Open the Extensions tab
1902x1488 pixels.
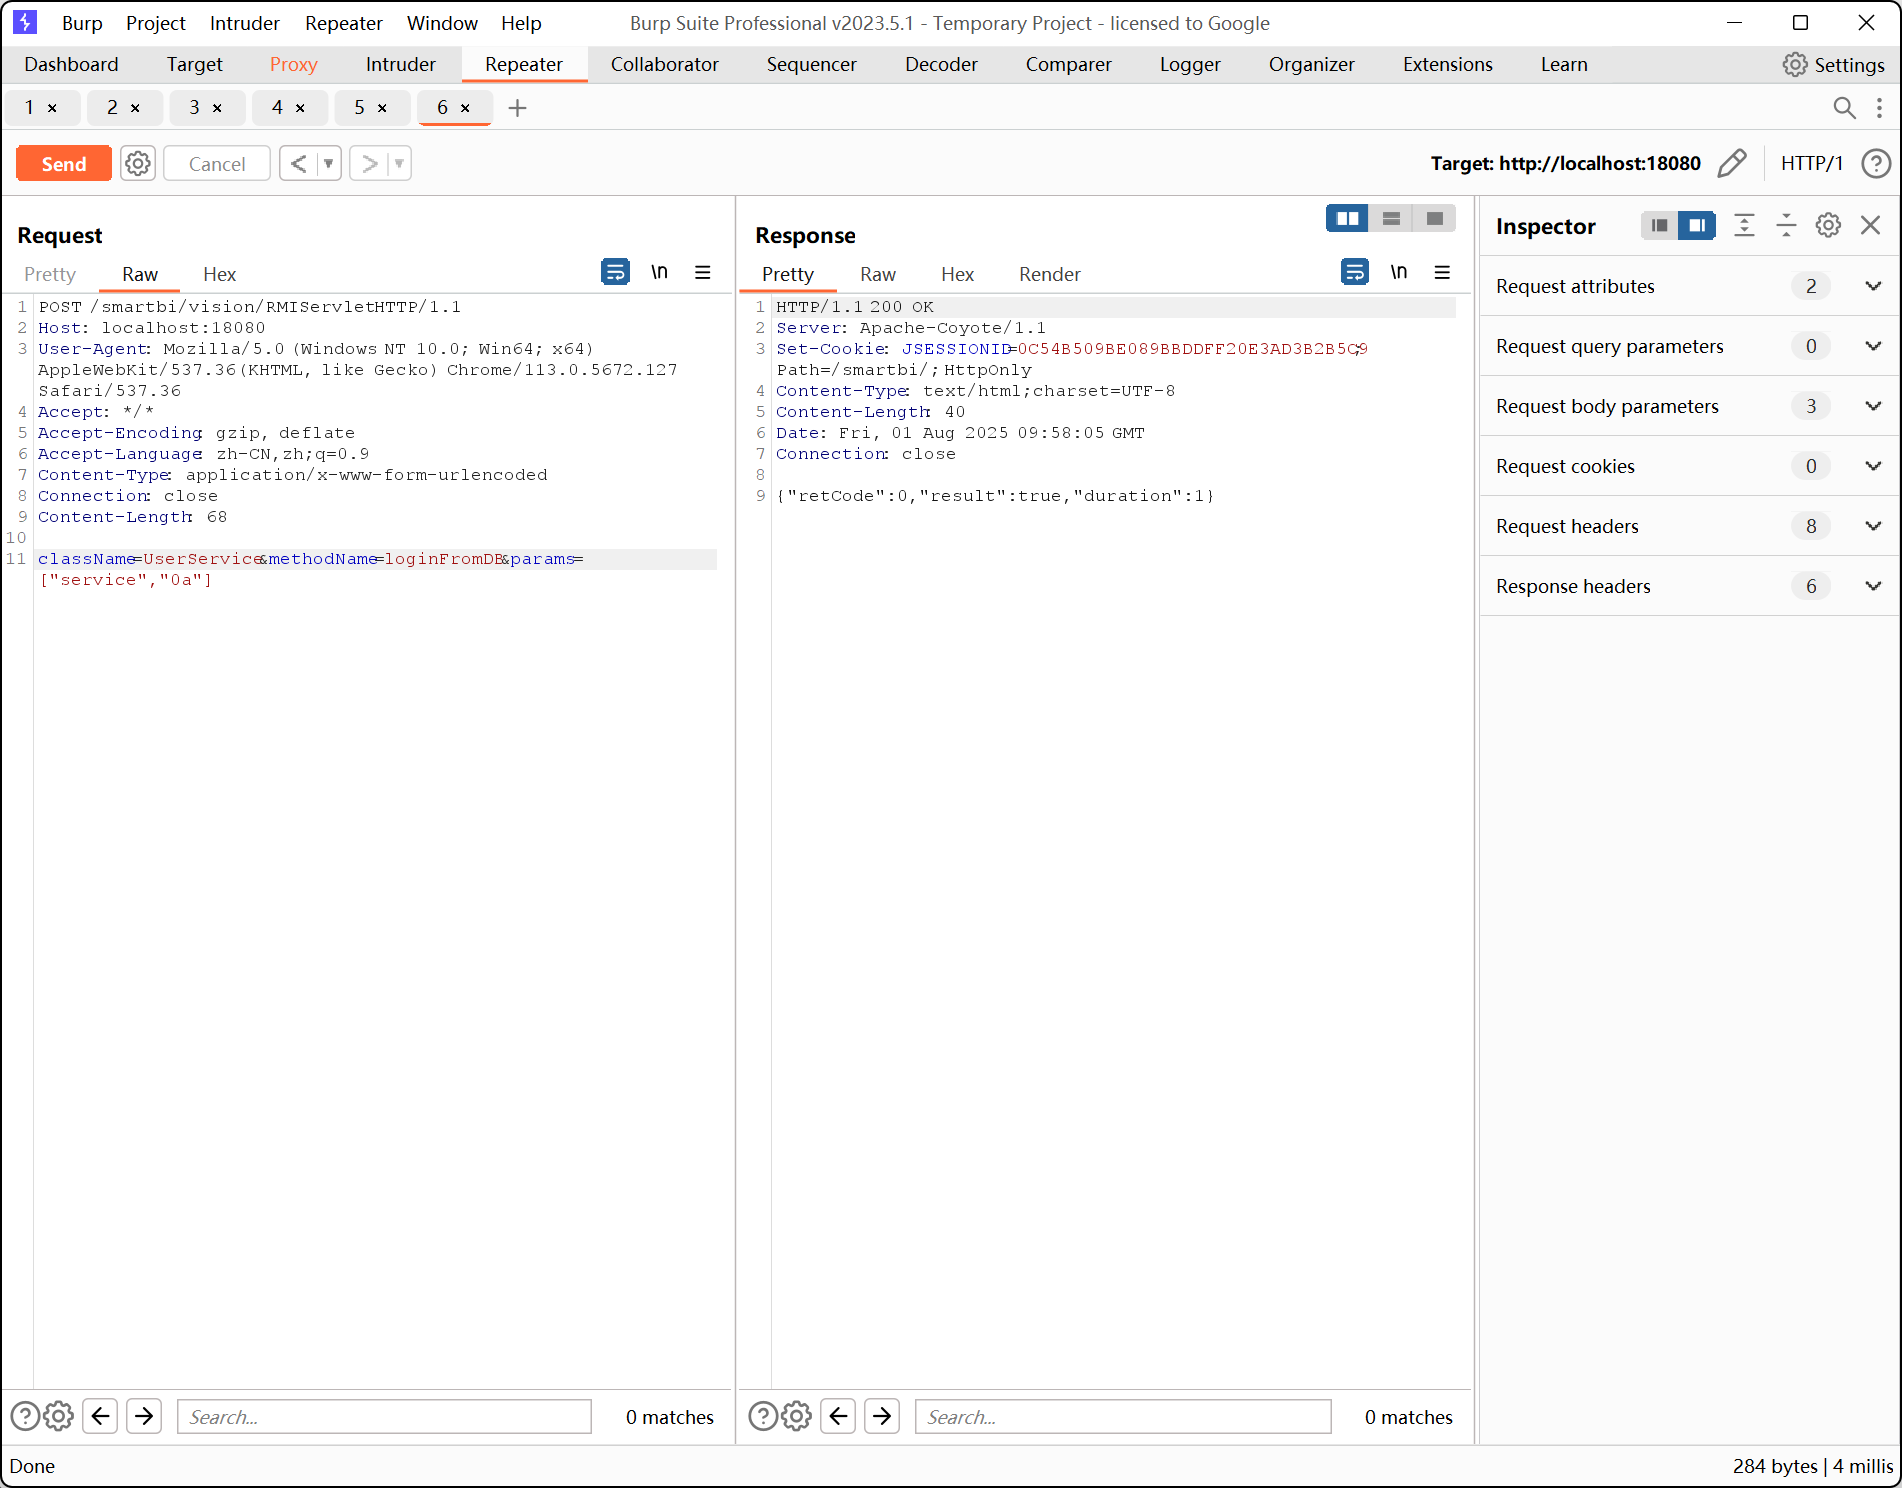1447,64
